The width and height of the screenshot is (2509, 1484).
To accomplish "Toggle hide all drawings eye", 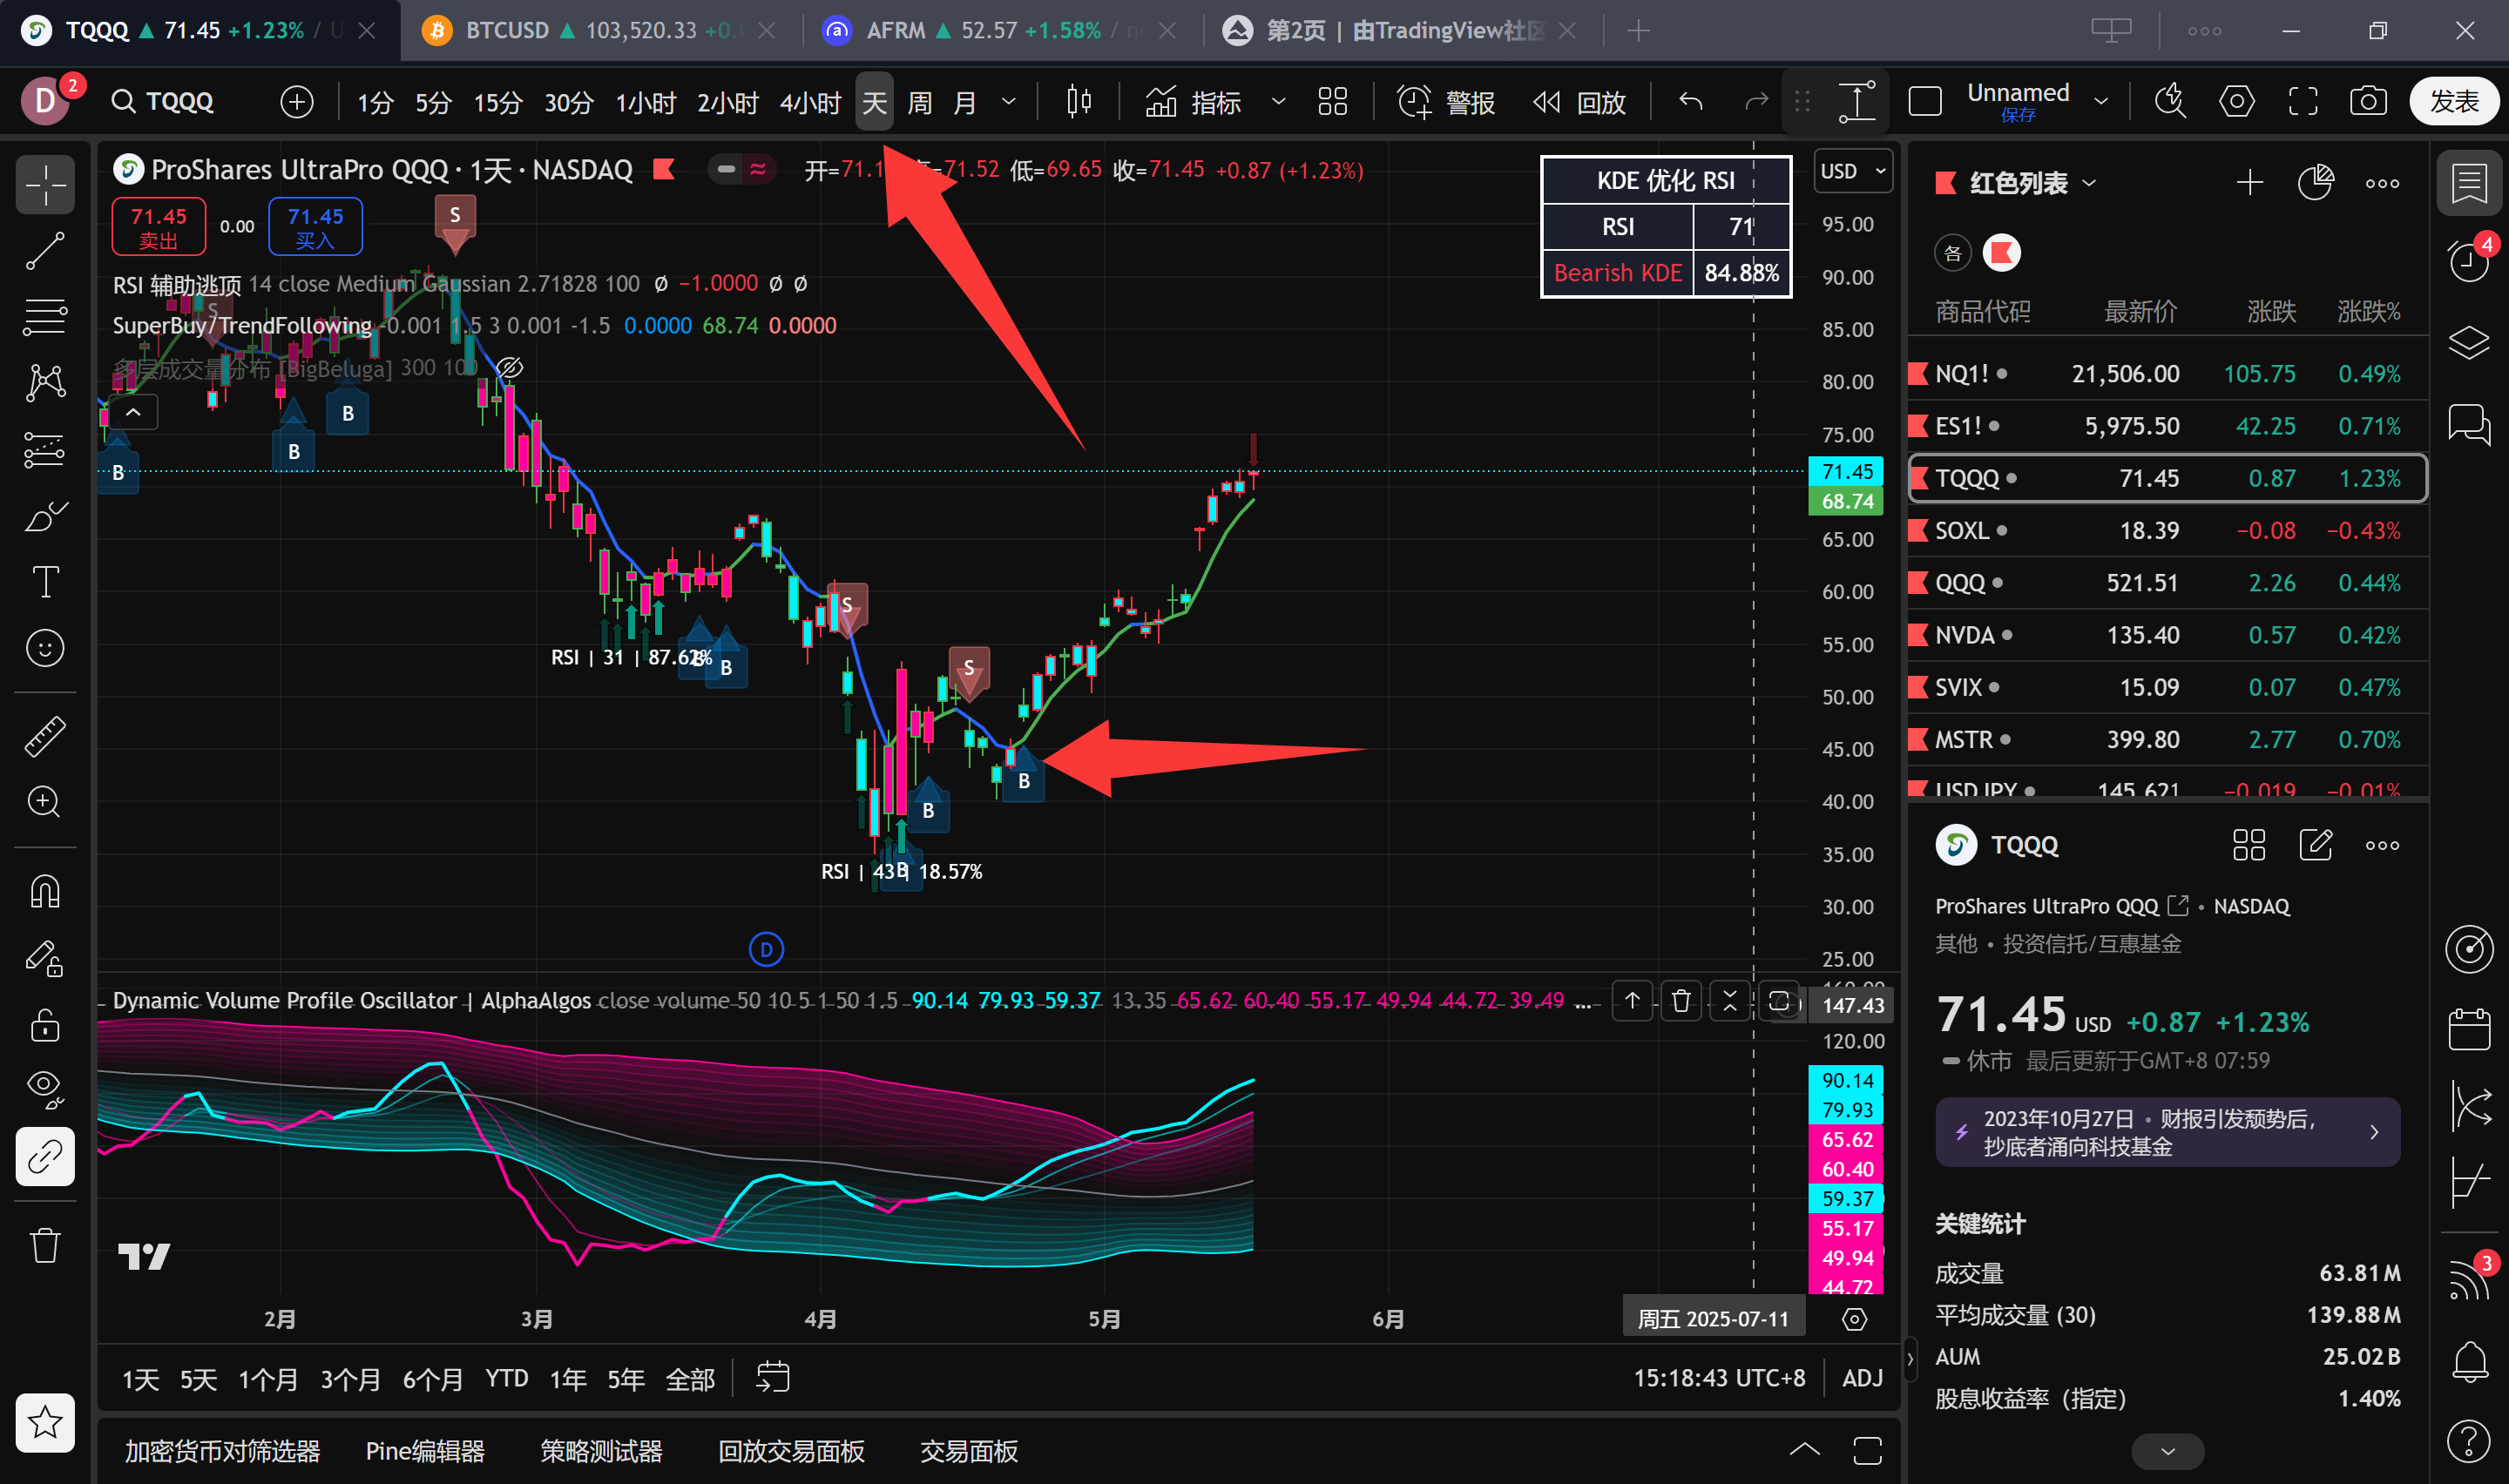I will point(45,1089).
